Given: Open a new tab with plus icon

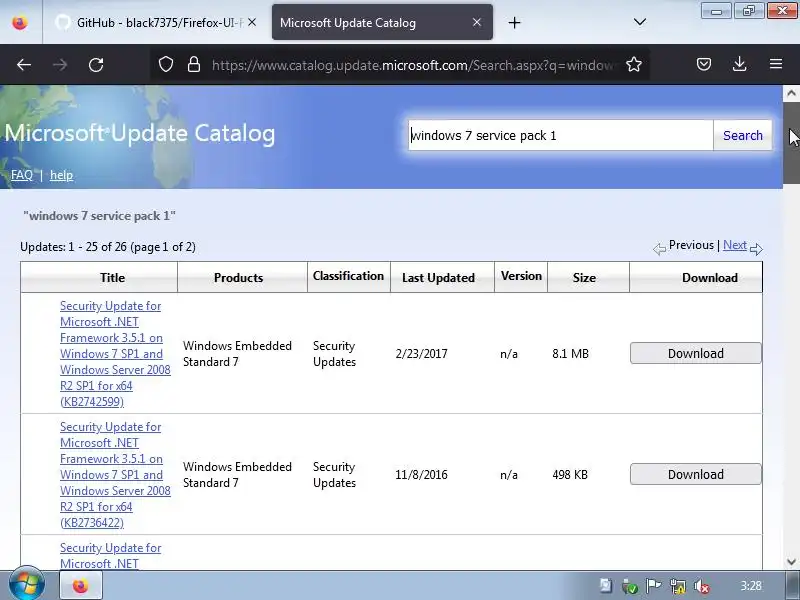Looking at the screenshot, I should (515, 22).
